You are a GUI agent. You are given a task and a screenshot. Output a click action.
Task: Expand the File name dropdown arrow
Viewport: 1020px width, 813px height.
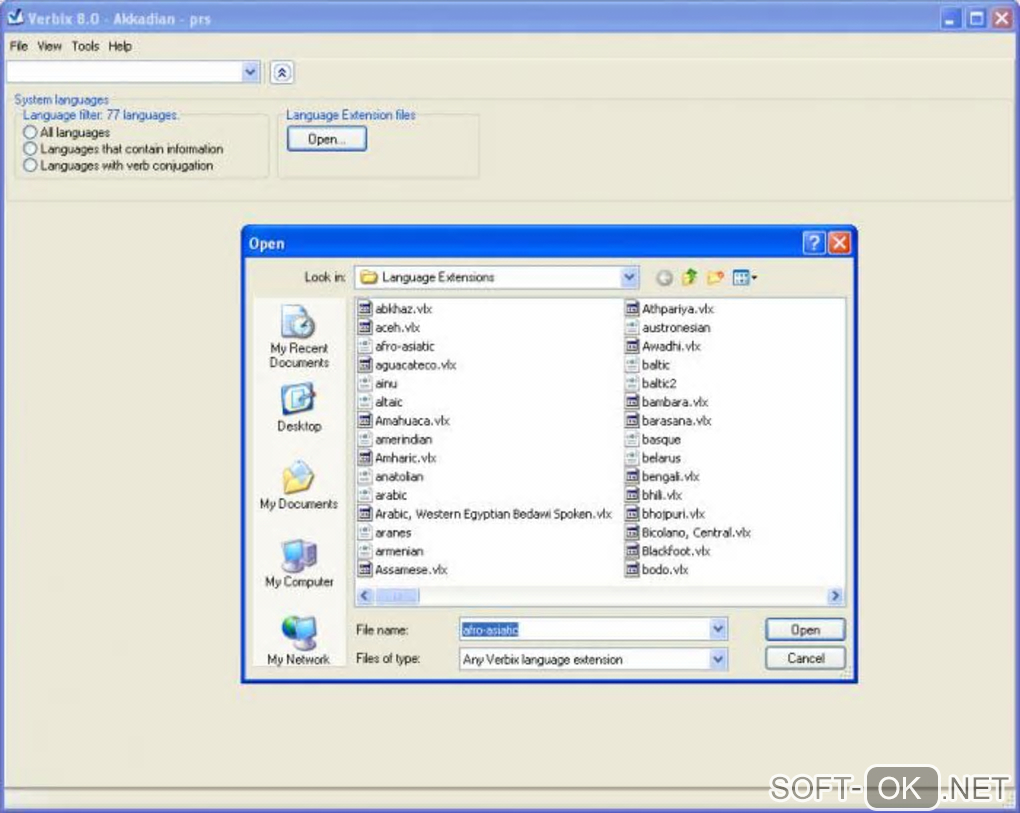(718, 629)
